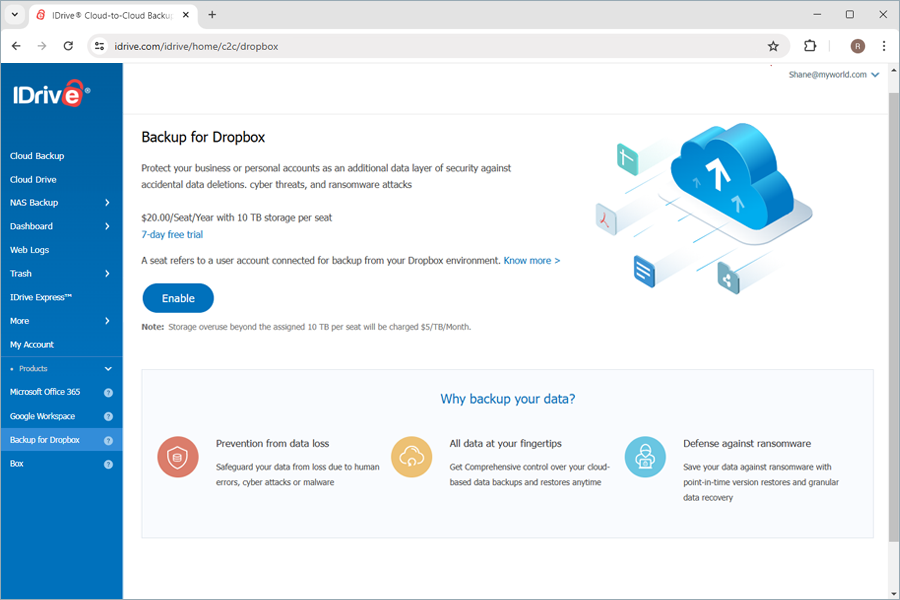900x600 pixels.
Task: Select Backup for Dropbox product
Action: 45,440
